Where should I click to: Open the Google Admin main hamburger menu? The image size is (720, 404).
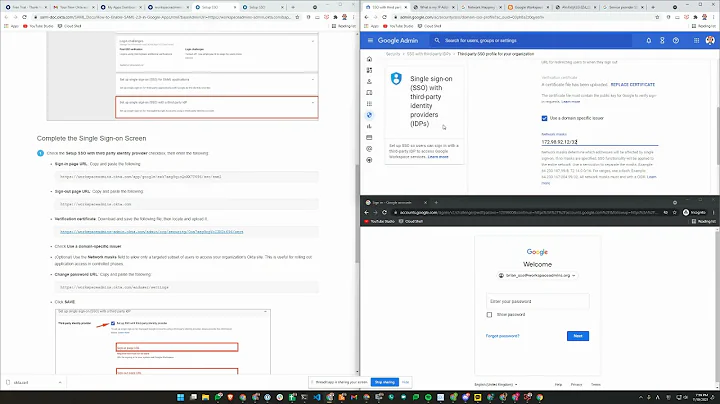click(x=370, y=40)
